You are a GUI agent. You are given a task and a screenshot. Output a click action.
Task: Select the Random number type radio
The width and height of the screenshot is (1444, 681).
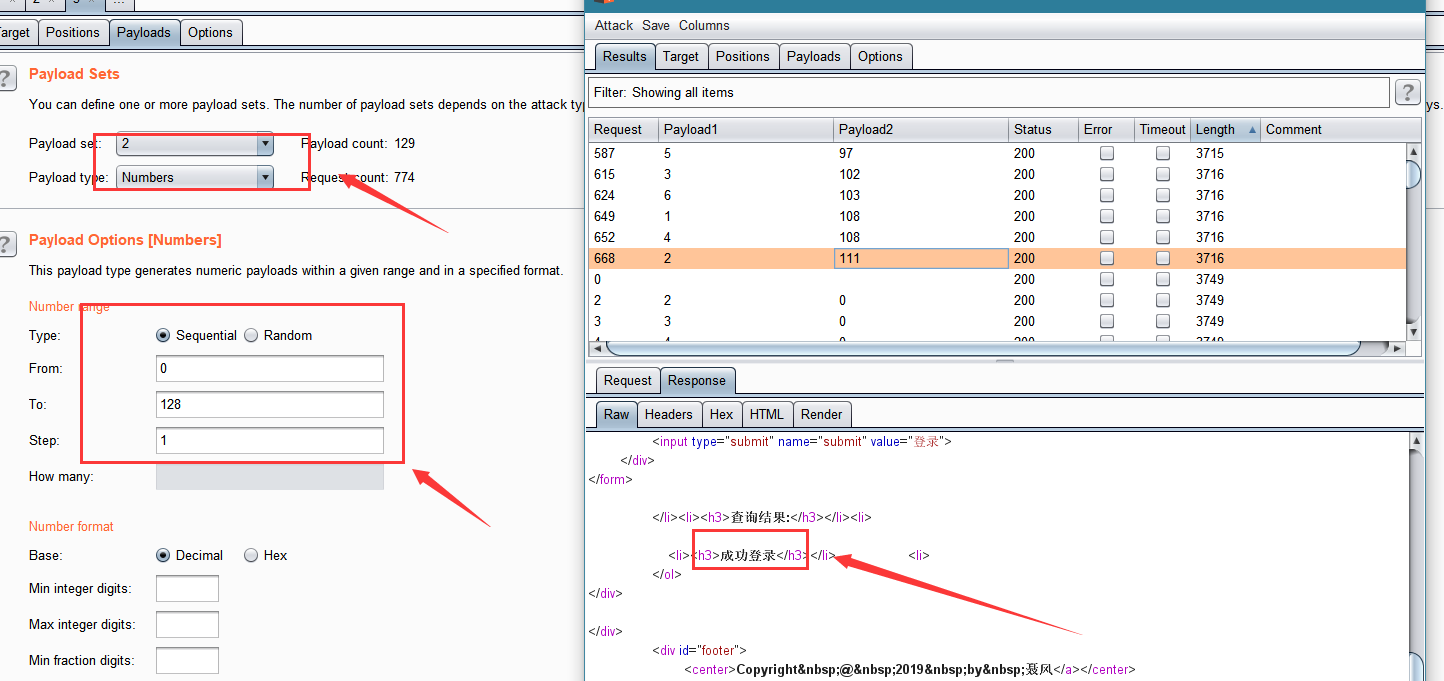[251, 335]
